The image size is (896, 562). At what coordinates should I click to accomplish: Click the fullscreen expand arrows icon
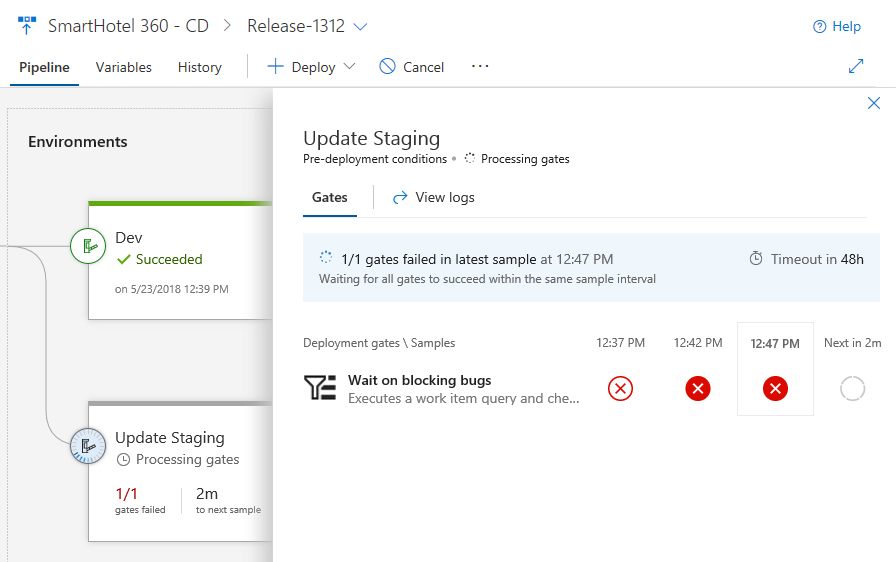coord(856,66)
